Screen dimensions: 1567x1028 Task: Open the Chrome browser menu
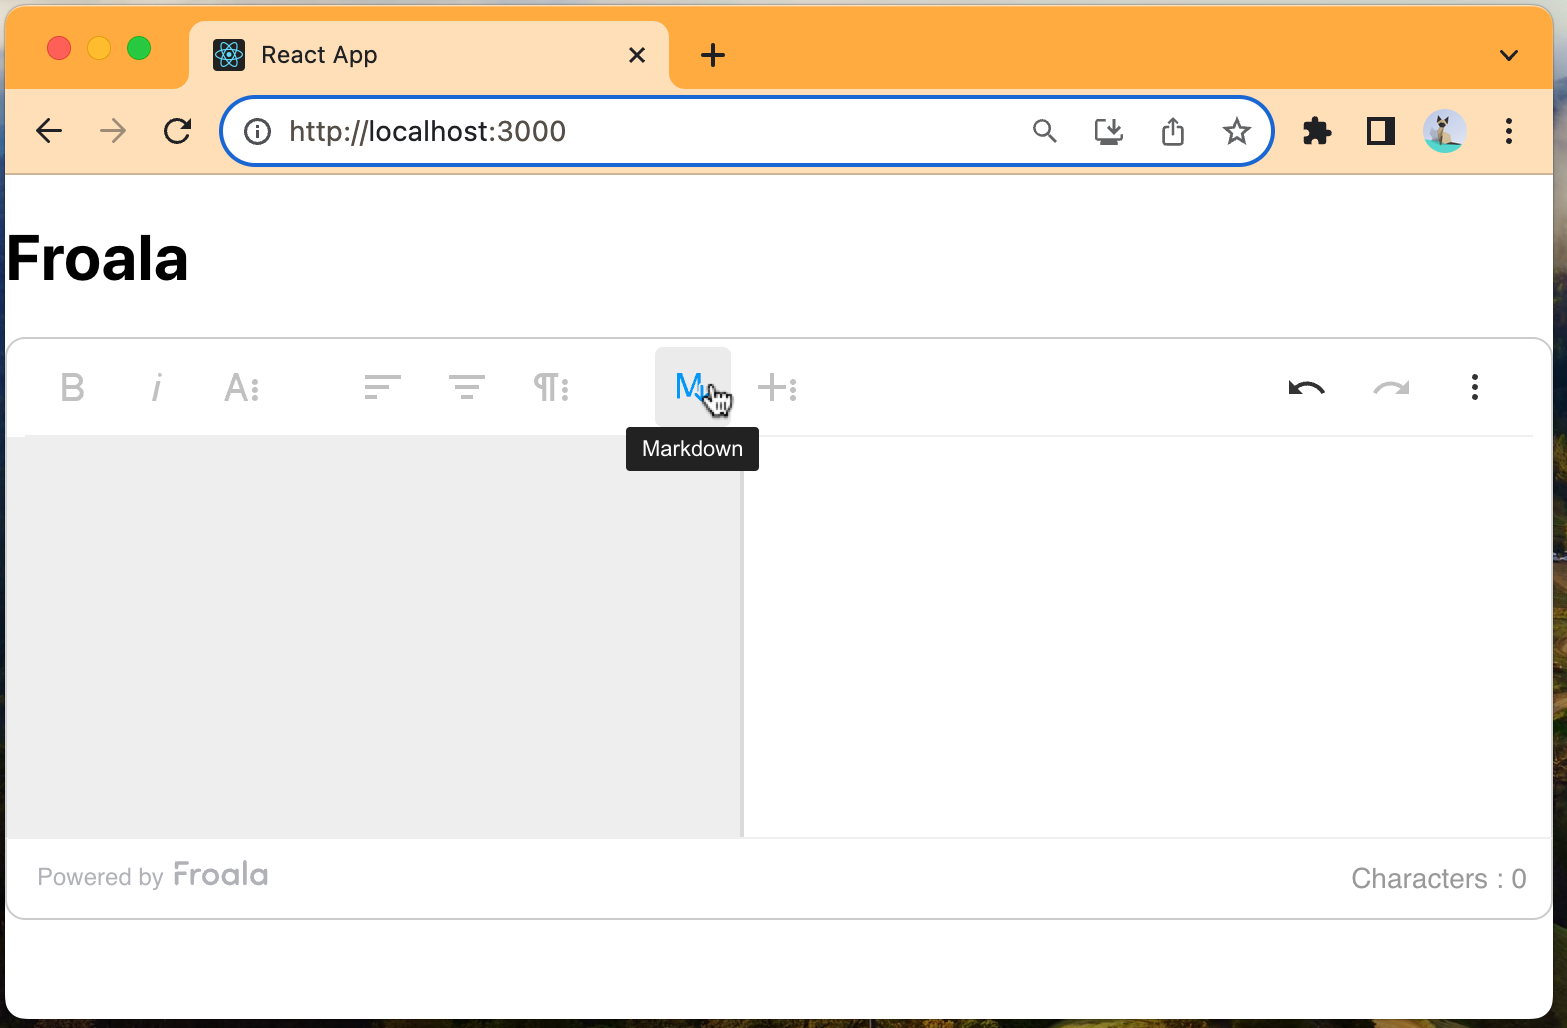point(1509,131)
